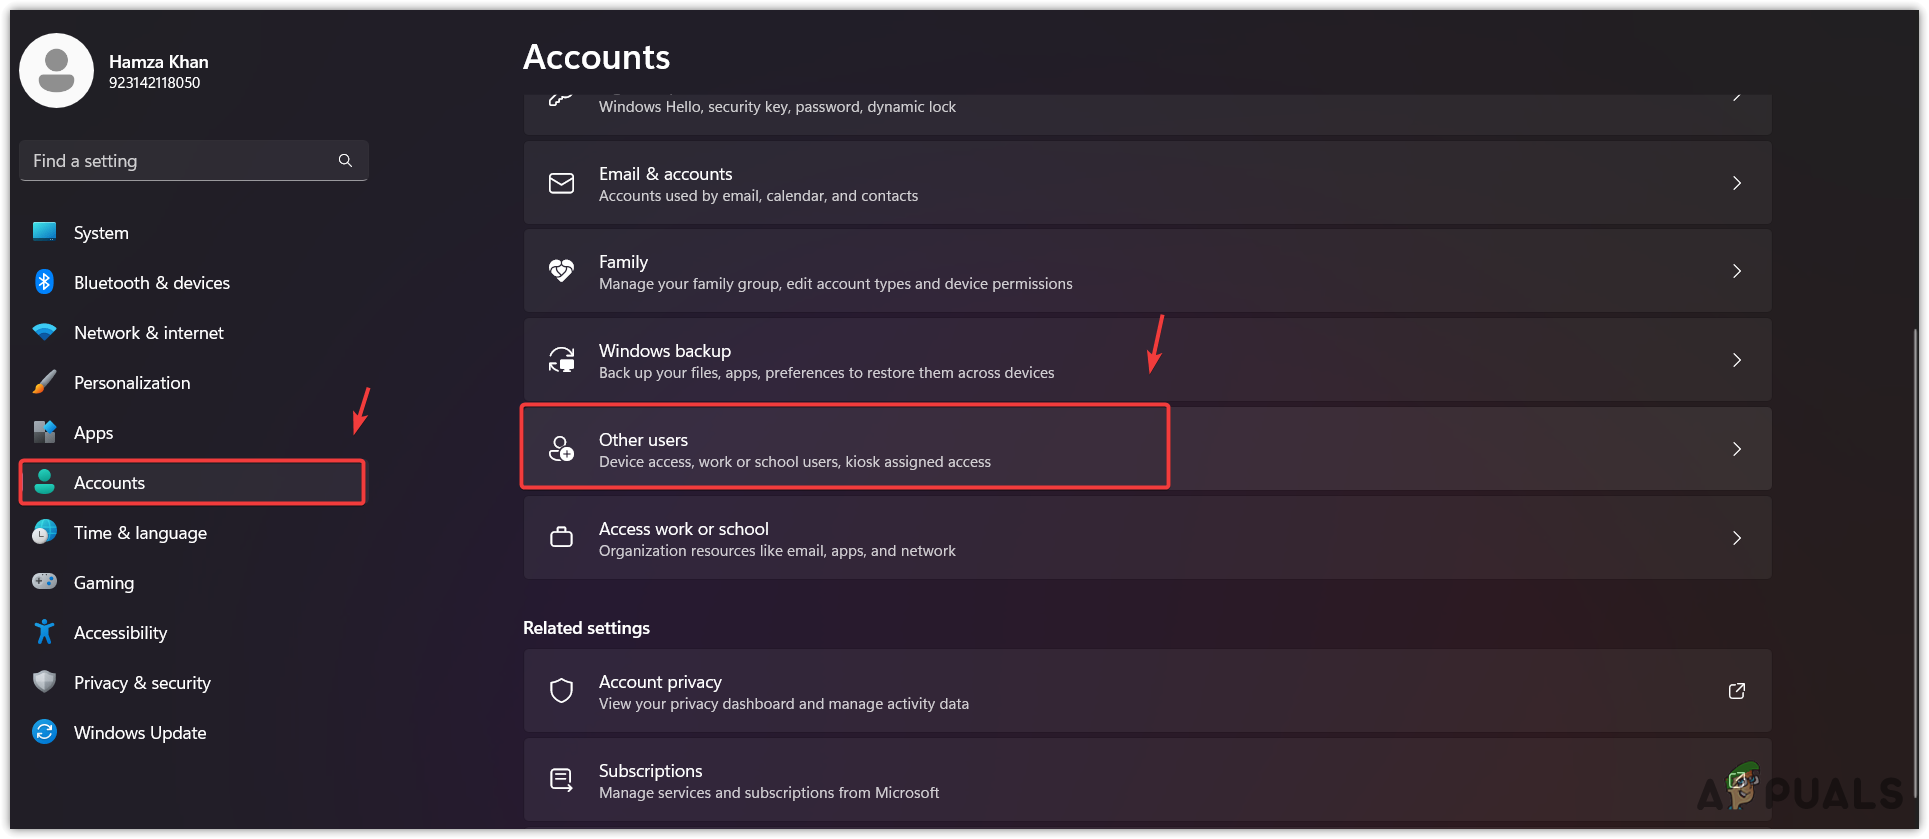This screenshot has width=1929, height=839.
Task: Expand Email & accounts chevron arrow
Action: click(1736, 183)
